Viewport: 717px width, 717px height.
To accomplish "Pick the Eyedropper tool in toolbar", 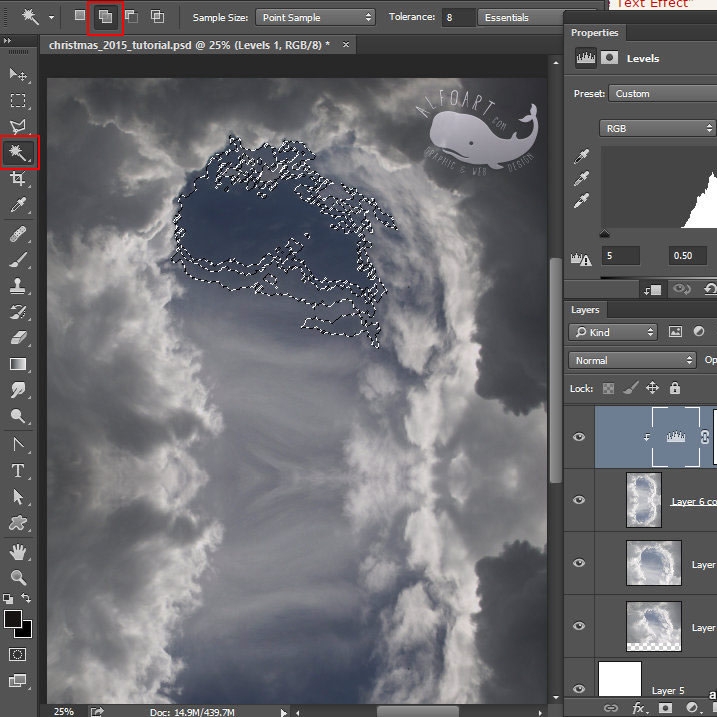I will point(18,205).
